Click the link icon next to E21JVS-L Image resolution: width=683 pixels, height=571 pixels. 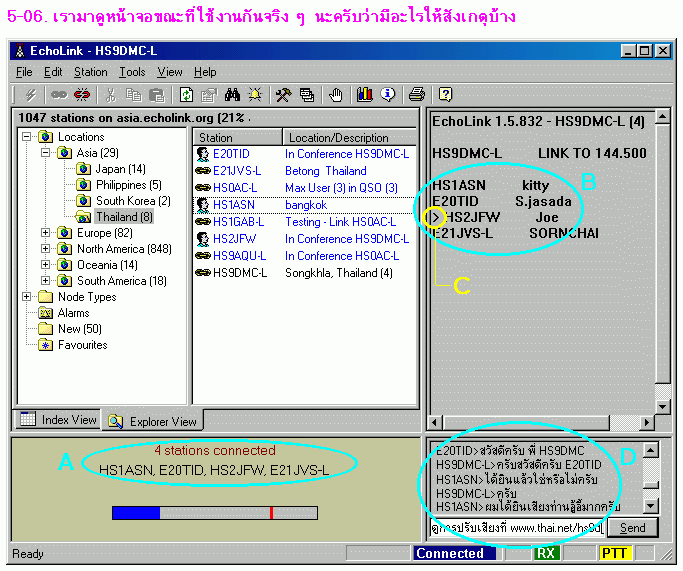click(203, 171)
